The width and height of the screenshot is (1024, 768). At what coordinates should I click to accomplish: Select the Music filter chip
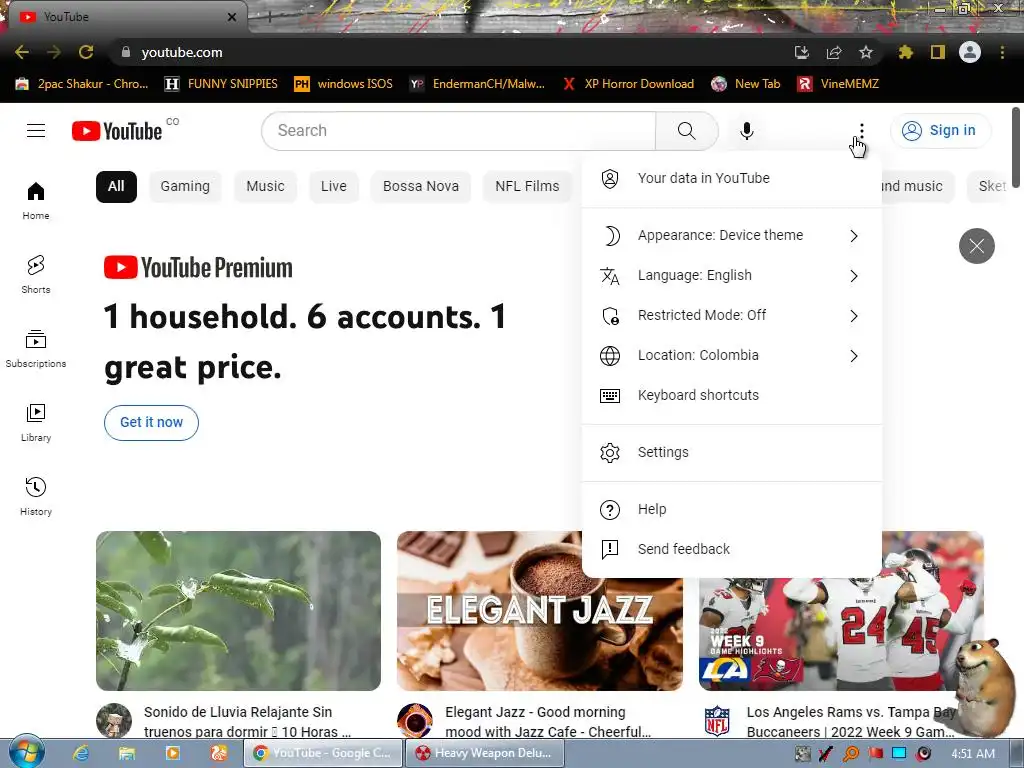265,186
